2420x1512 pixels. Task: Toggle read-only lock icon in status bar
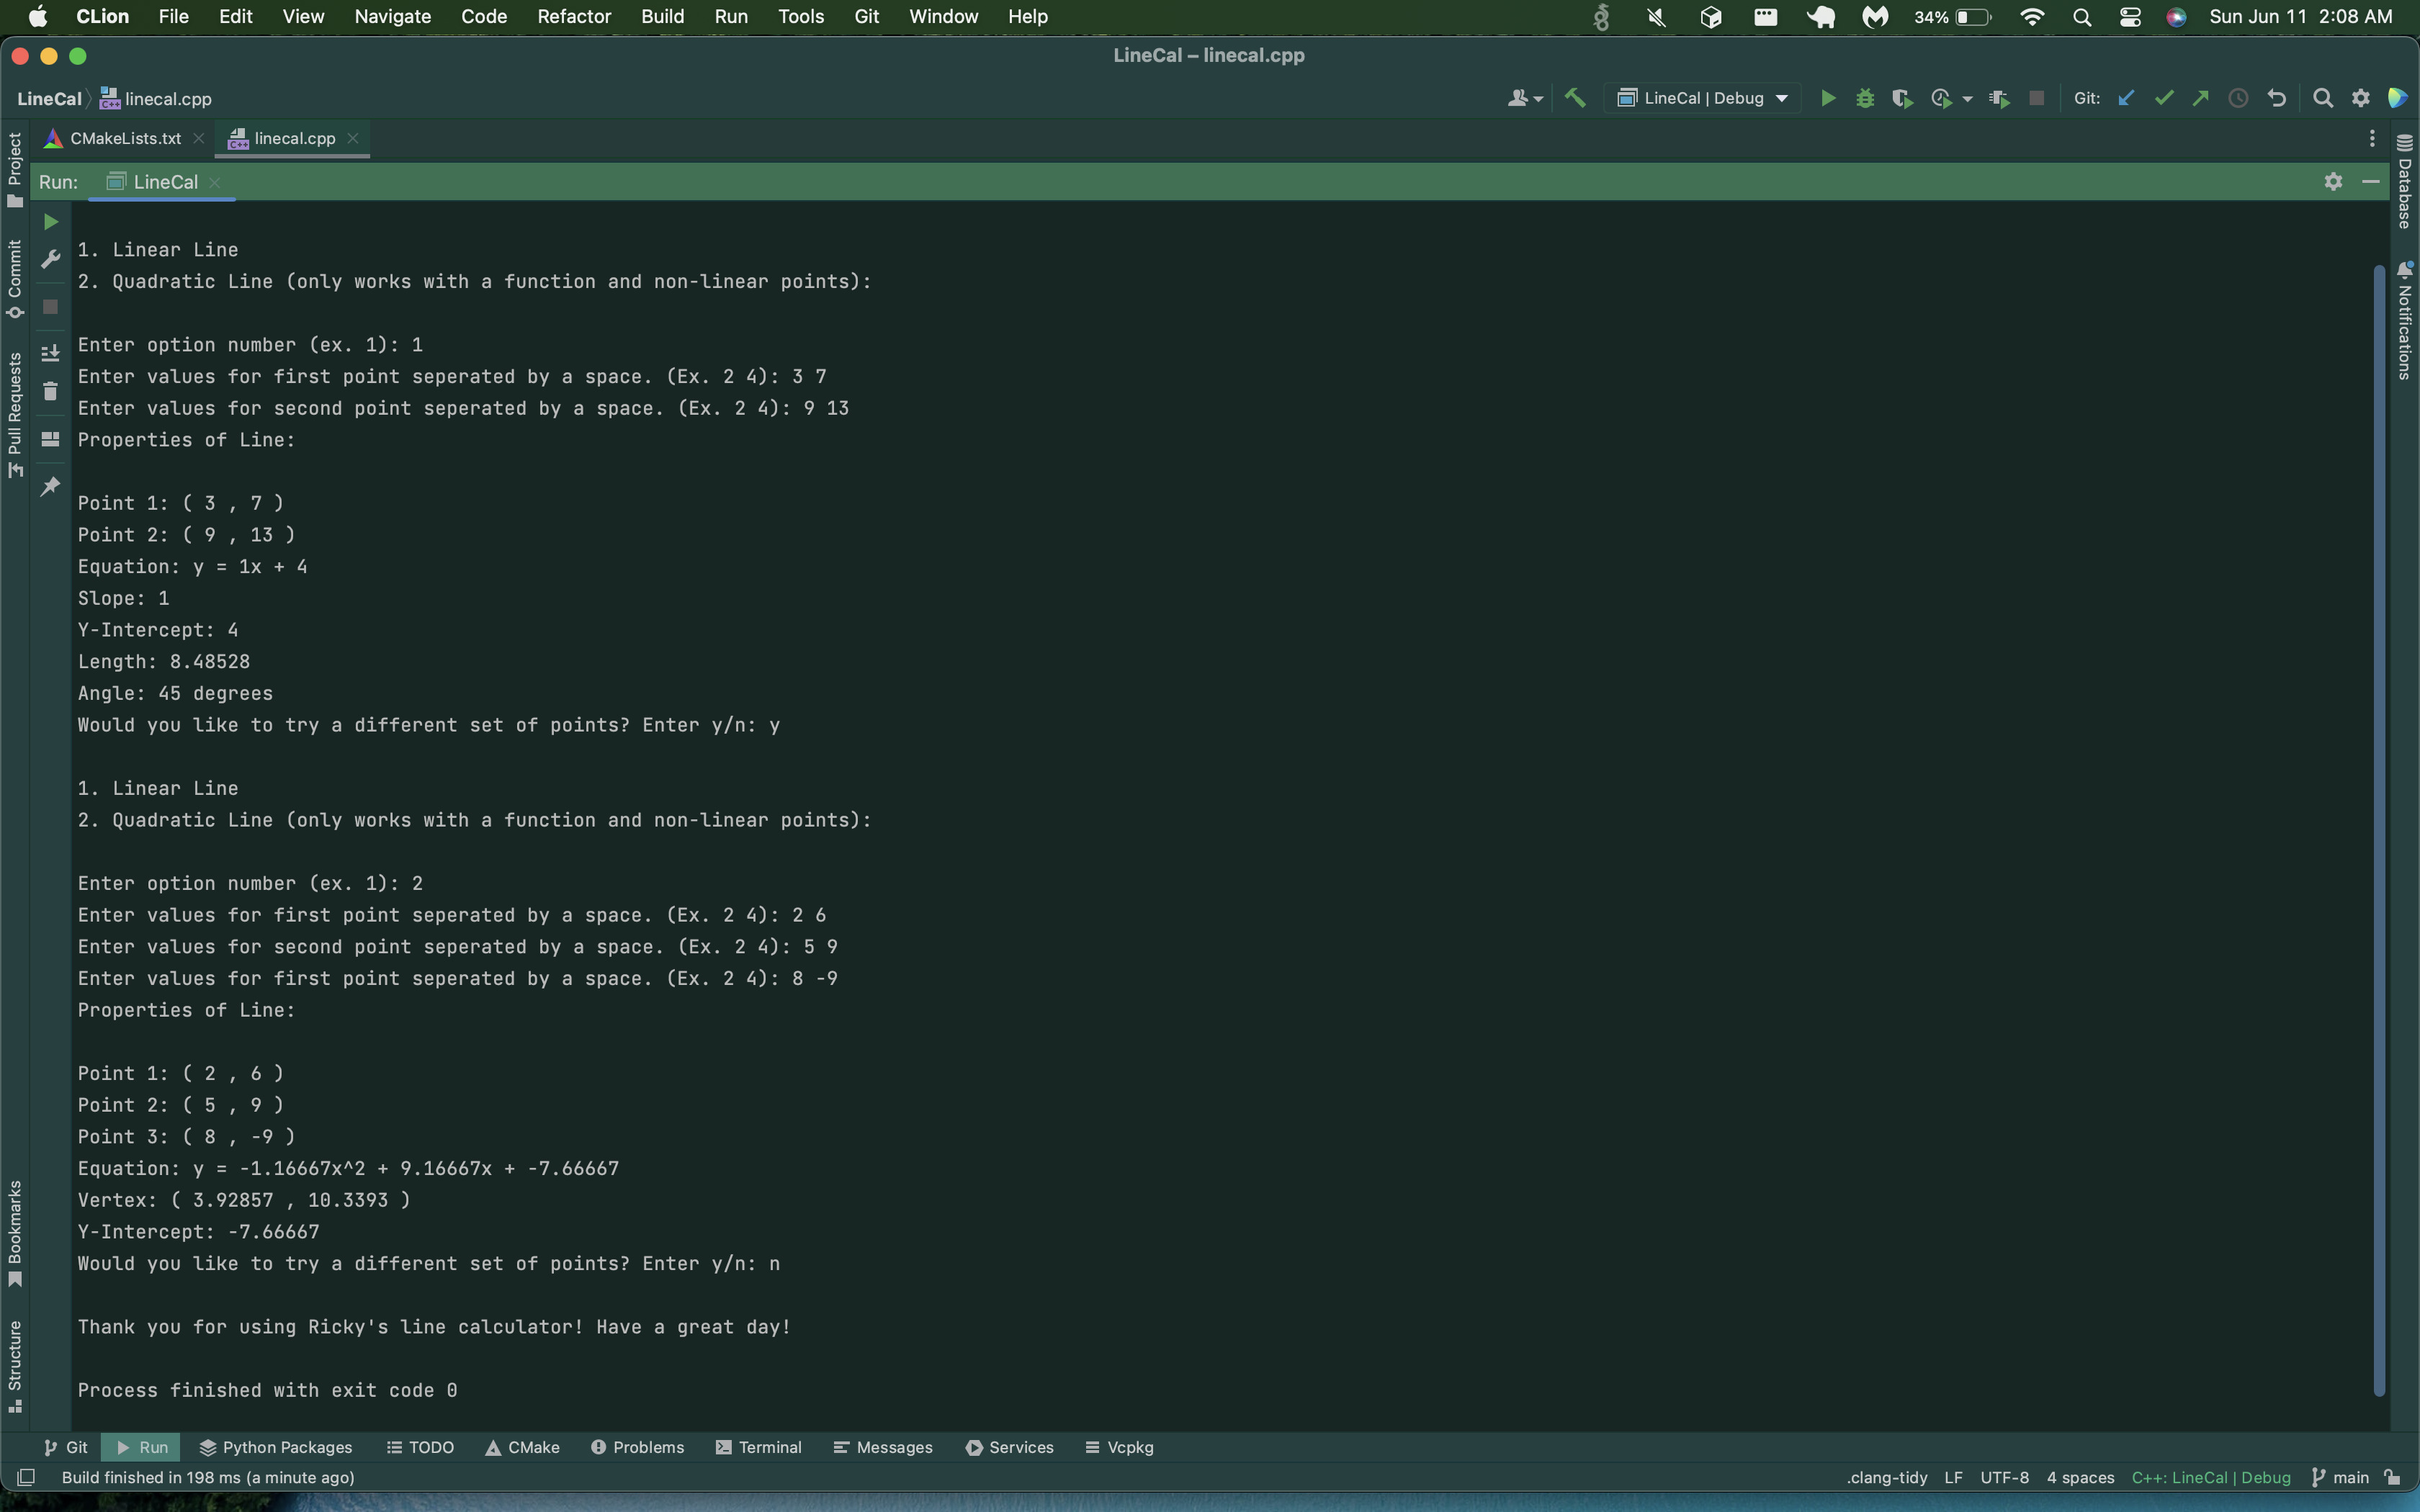point(2392,1477)
